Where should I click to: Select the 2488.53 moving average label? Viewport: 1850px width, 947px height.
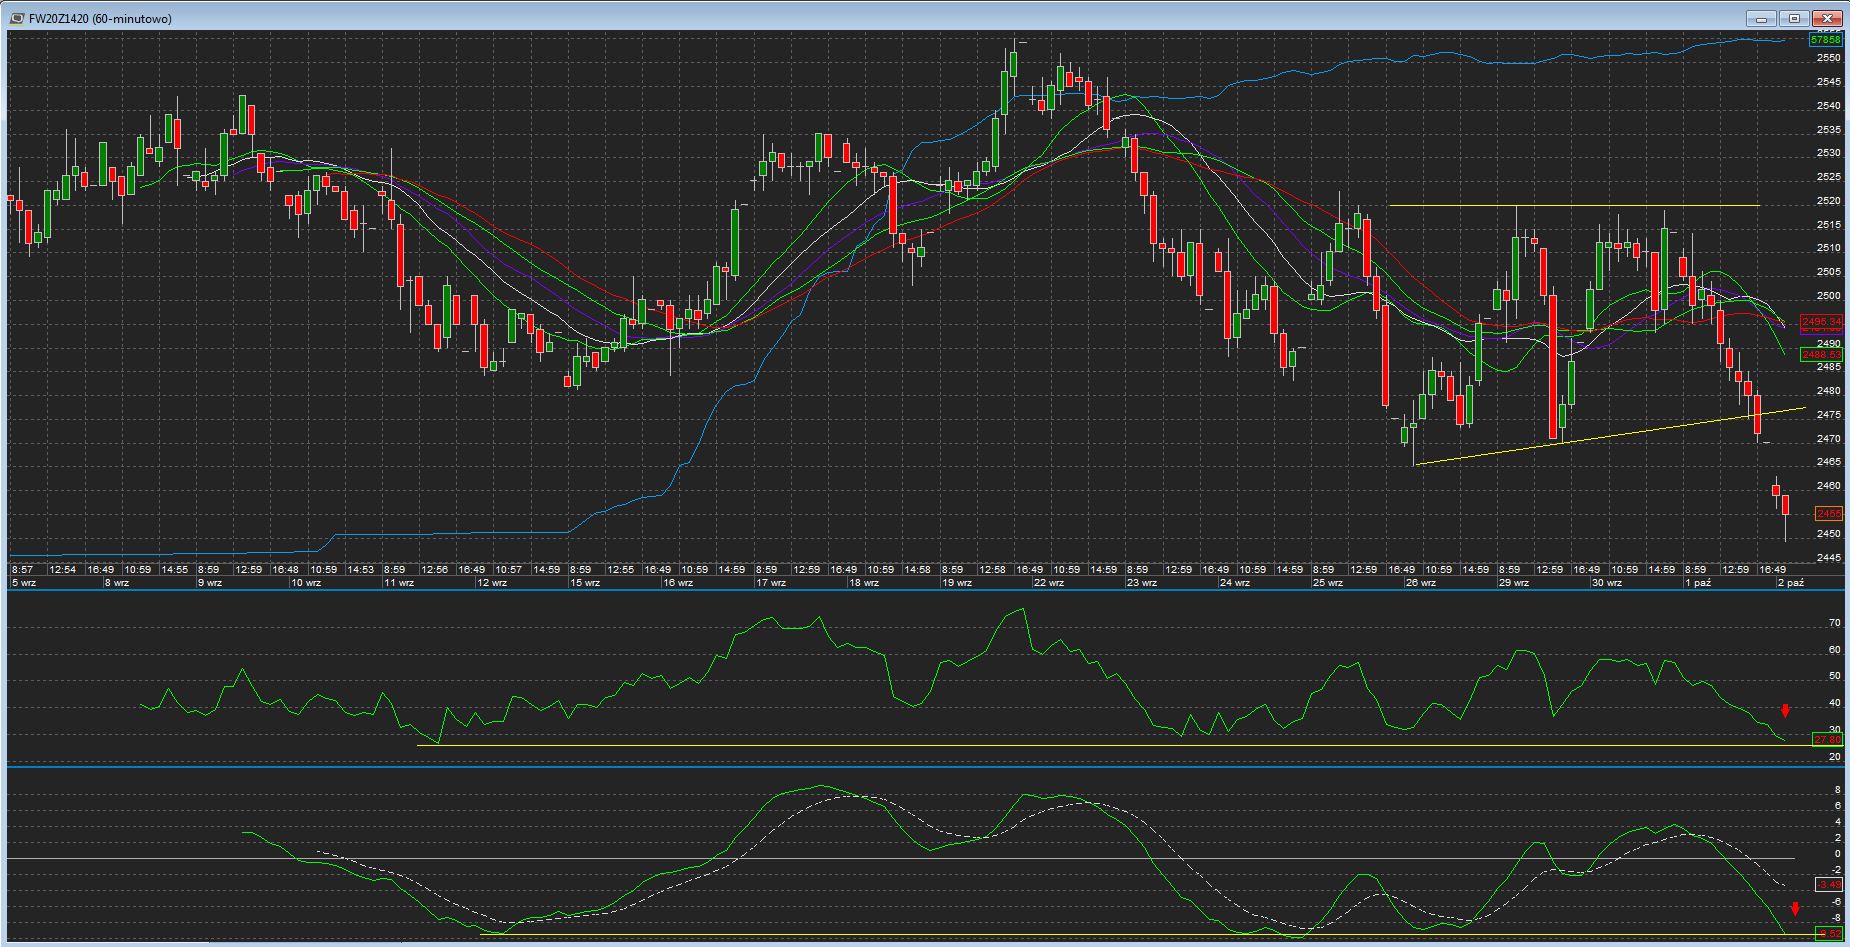1821,354
